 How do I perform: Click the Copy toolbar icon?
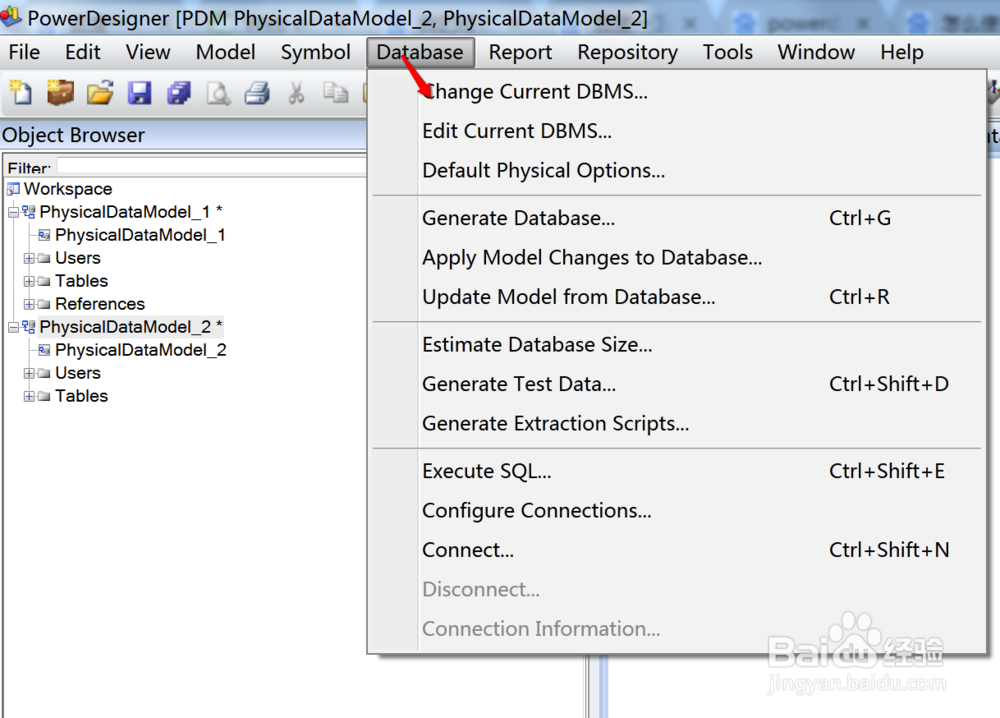(x=335, y=93)
